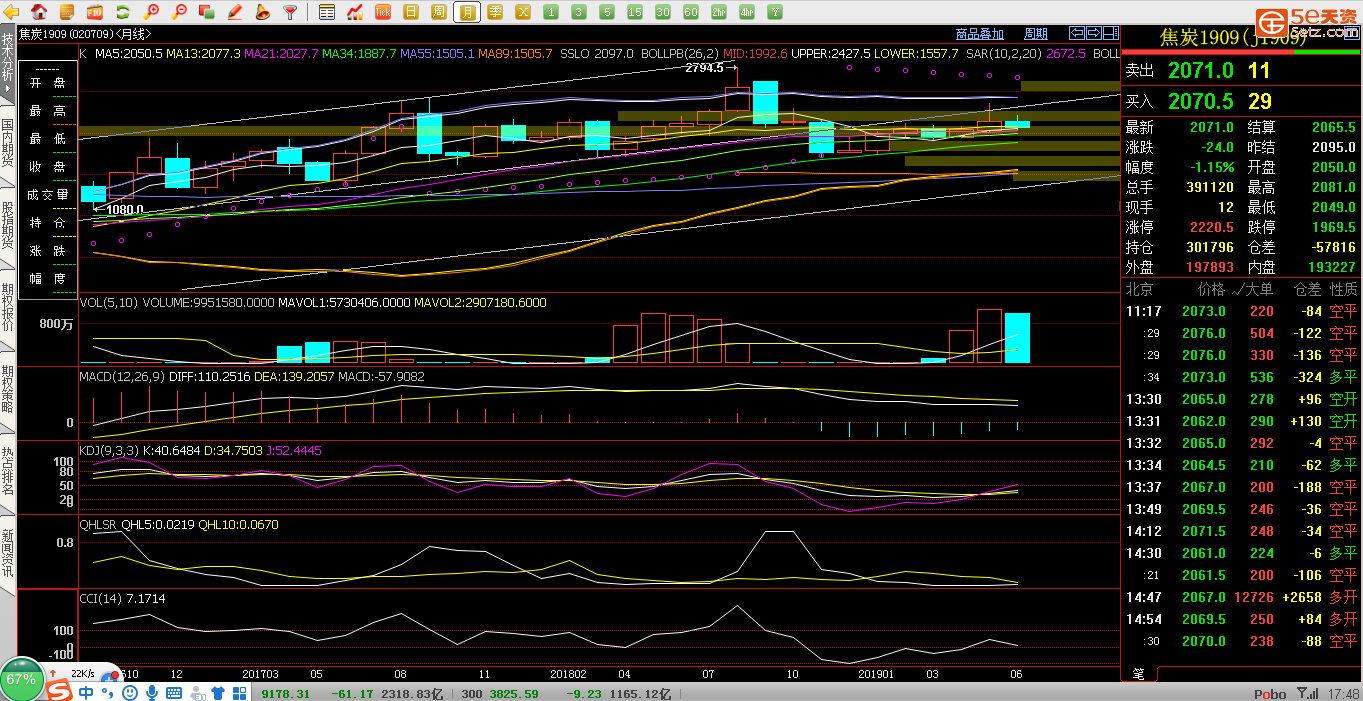This screenshot has height=701, width=1363.
Task: Open the orange notebook icon
Action: click(67, 12)
